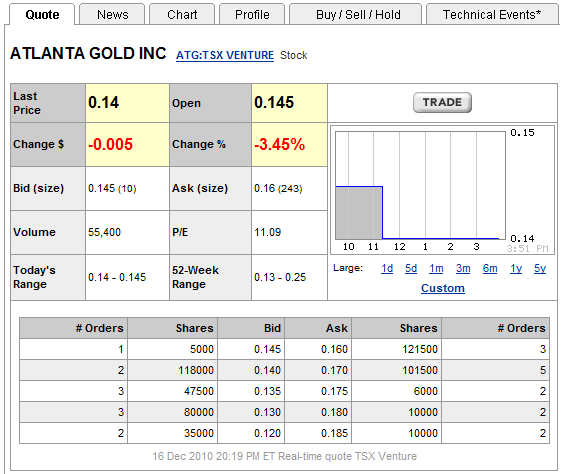Select bid price 0.140 in order book
Image resolution: width=565 pixels, height=474 pixels.
[251, 370]
